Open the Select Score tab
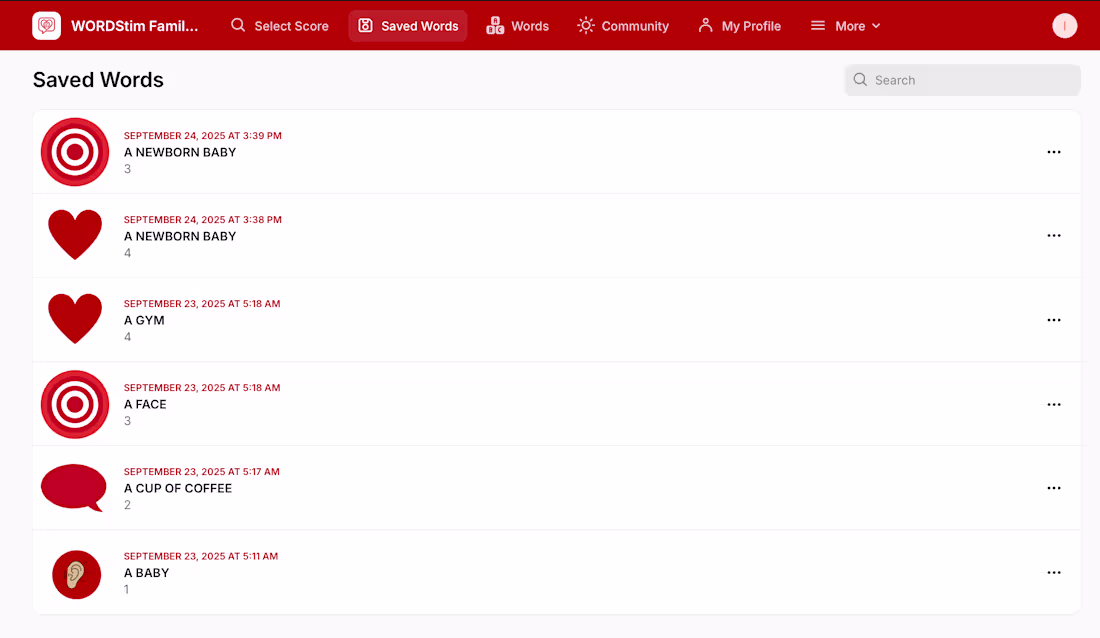Screen dimensions: 1100x638 (x=280, y=26)
